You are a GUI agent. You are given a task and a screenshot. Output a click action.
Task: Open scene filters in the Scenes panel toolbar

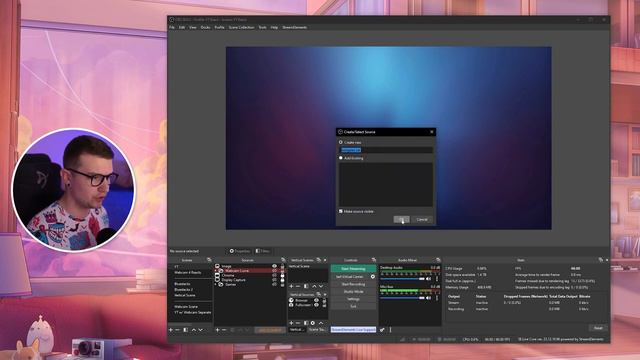point(186,330)
